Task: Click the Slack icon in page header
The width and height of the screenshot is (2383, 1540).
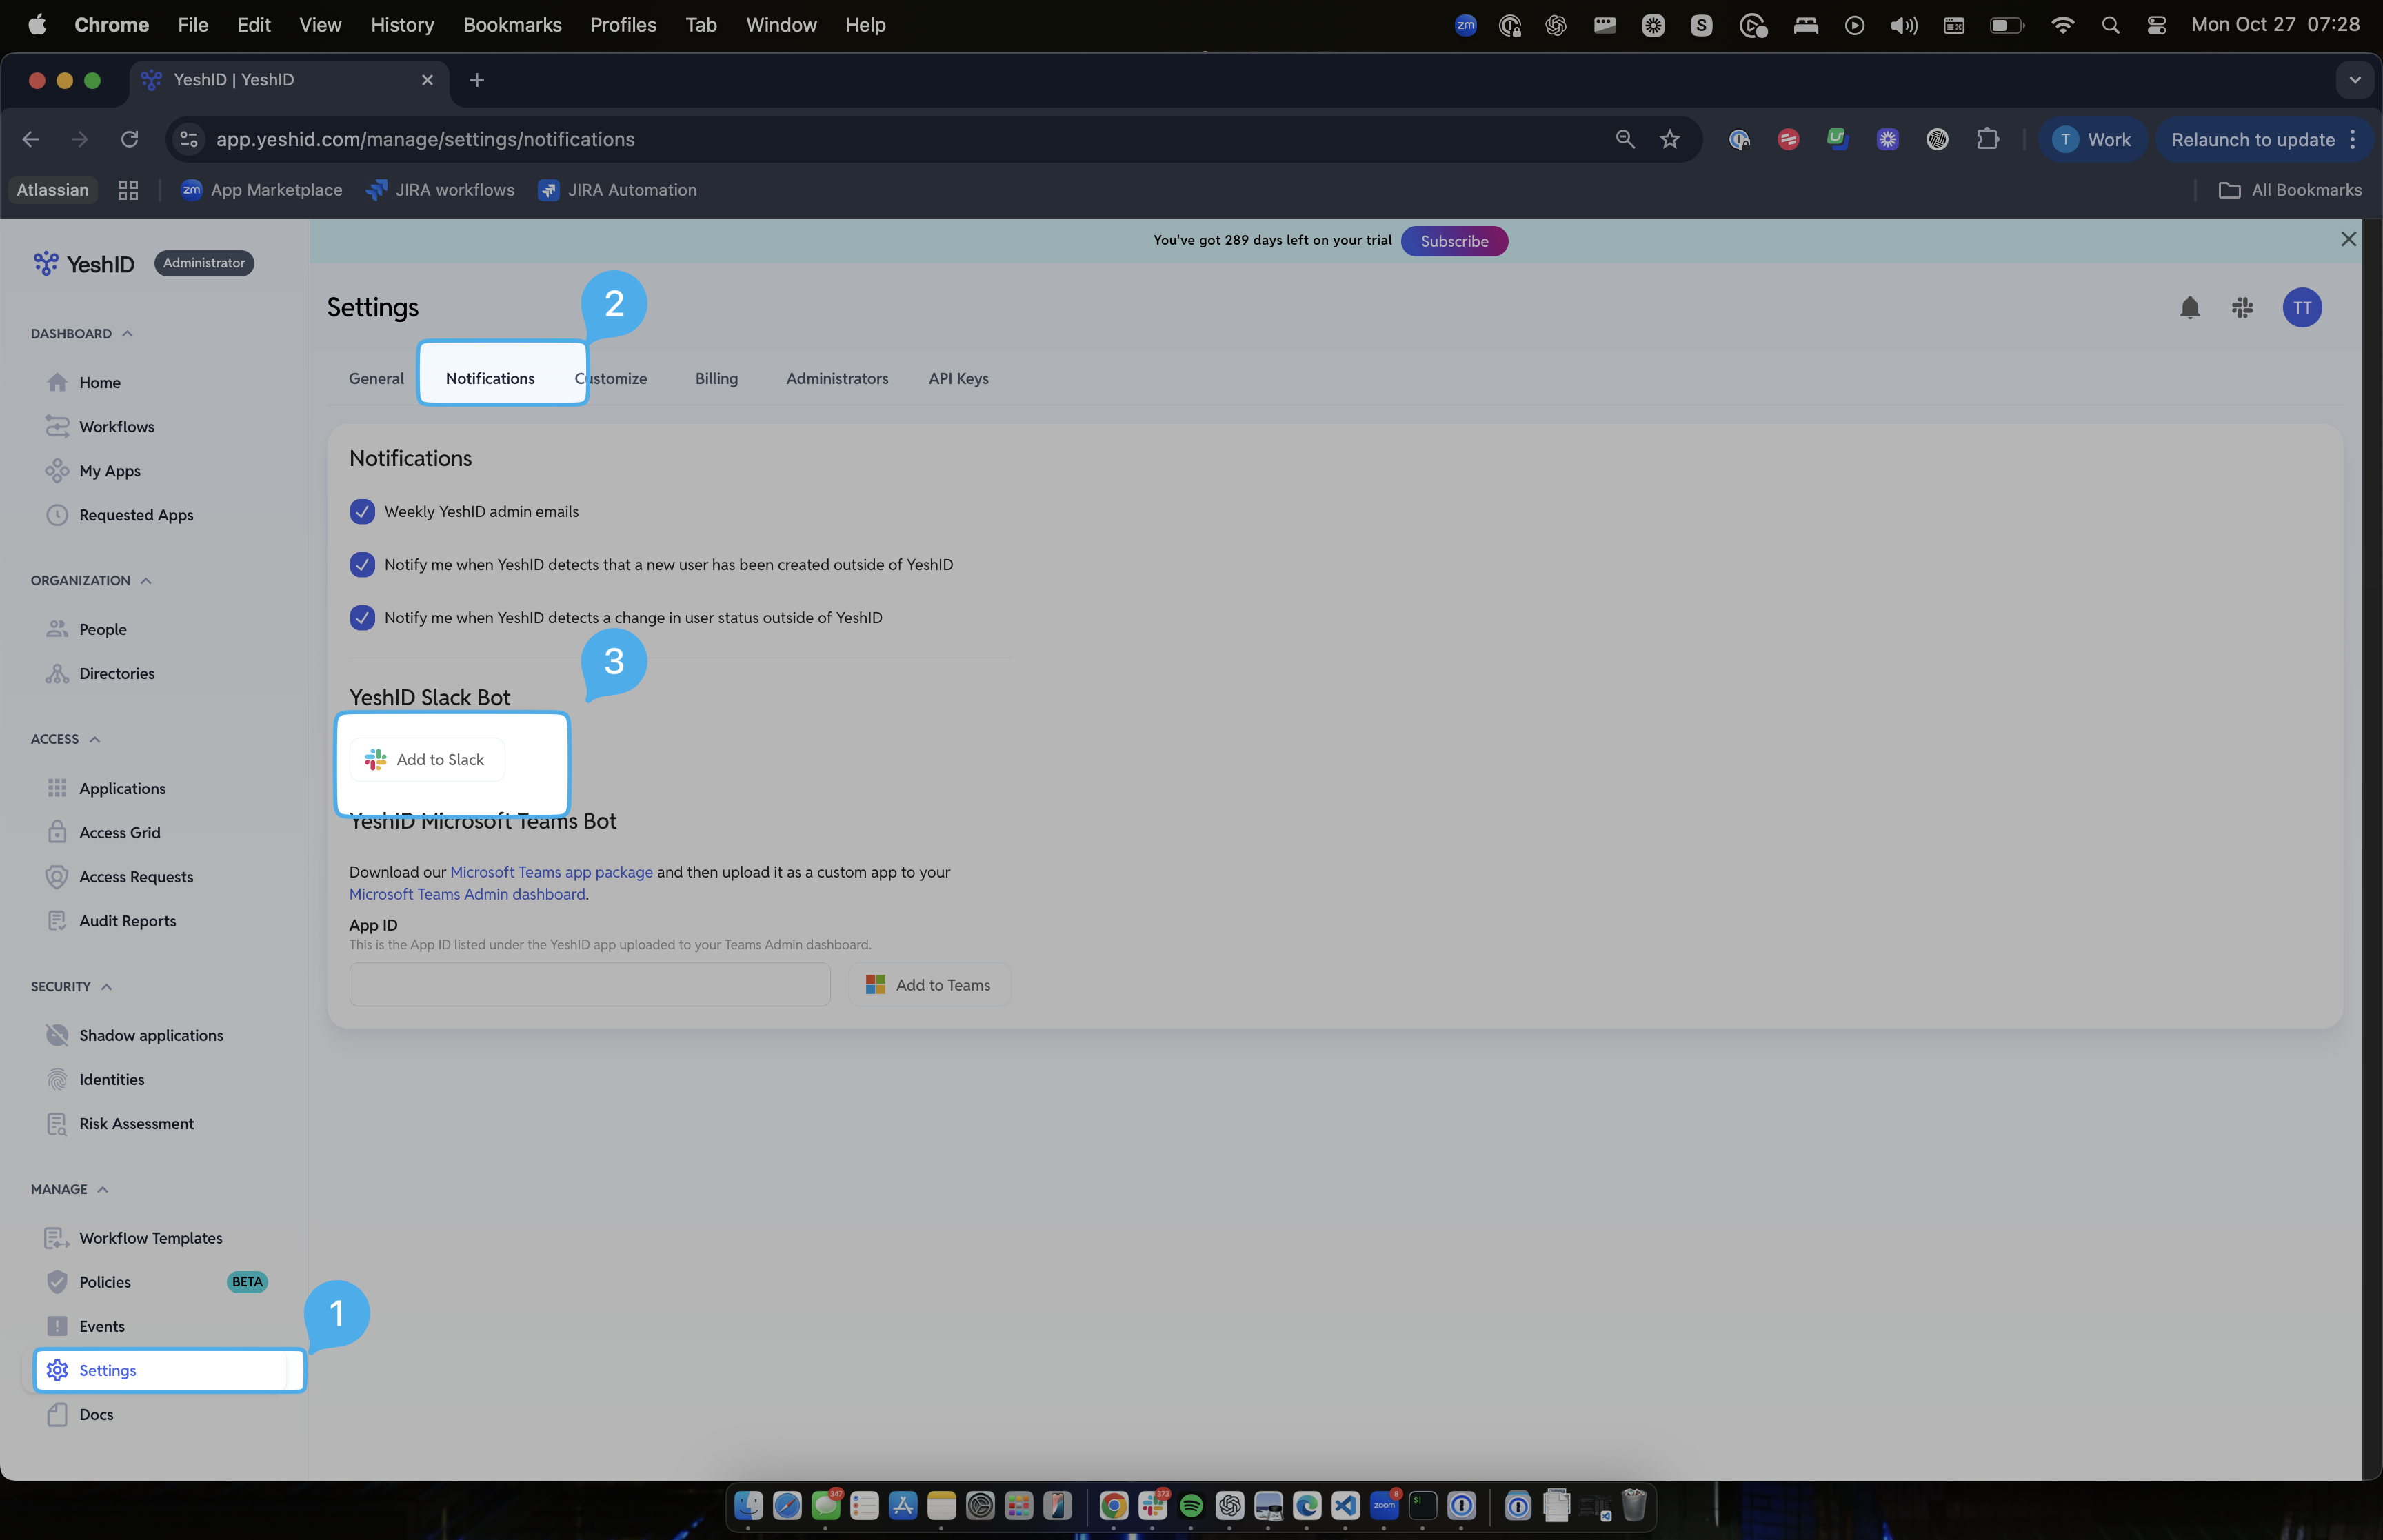Action: tap(2242, 308)
